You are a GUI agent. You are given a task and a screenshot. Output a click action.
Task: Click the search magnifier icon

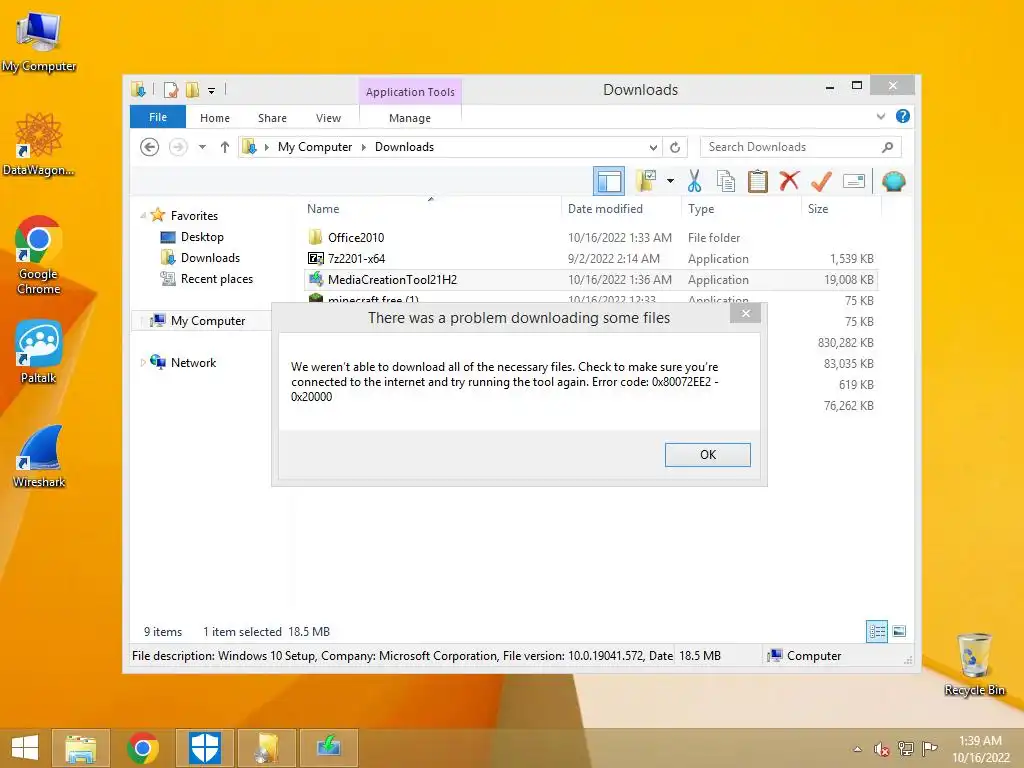tap(888, 147)
